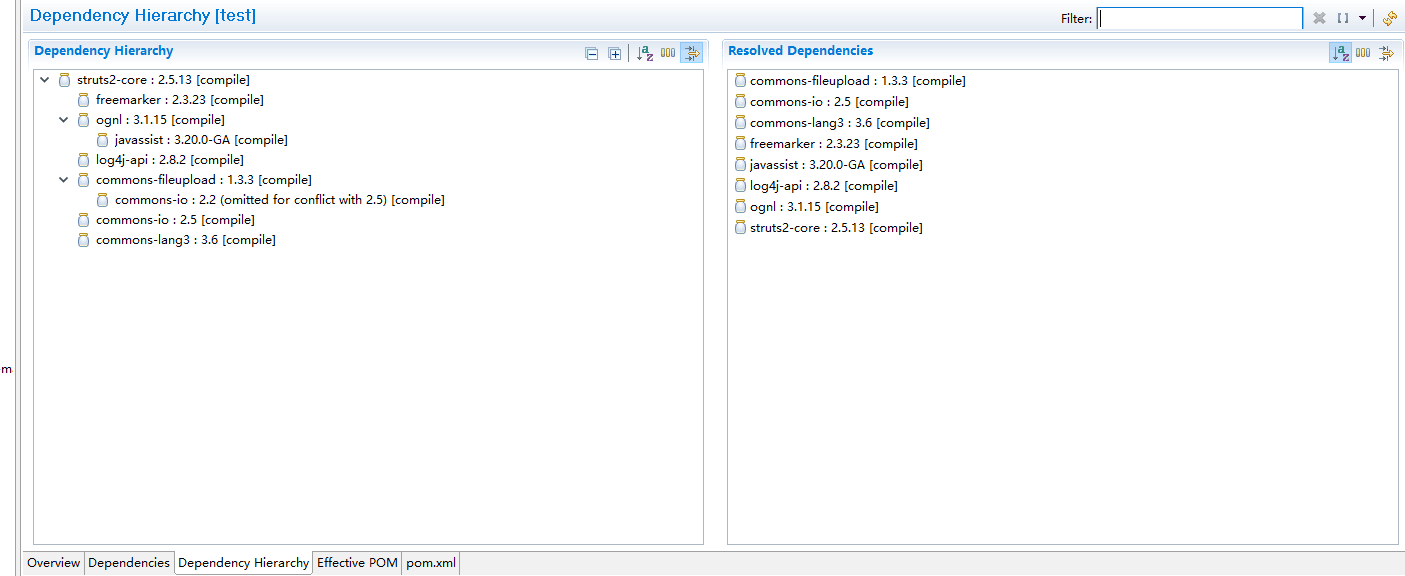
Task: Select commons-io : 2.5 in the hierarchy tree
Action: (x=175, y=220)
